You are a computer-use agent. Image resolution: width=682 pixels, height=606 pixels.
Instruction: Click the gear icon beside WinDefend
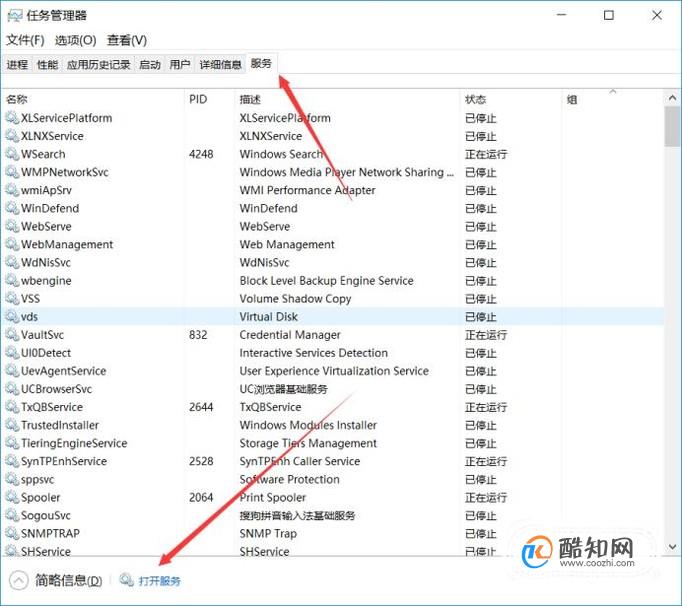click(12, 208)
